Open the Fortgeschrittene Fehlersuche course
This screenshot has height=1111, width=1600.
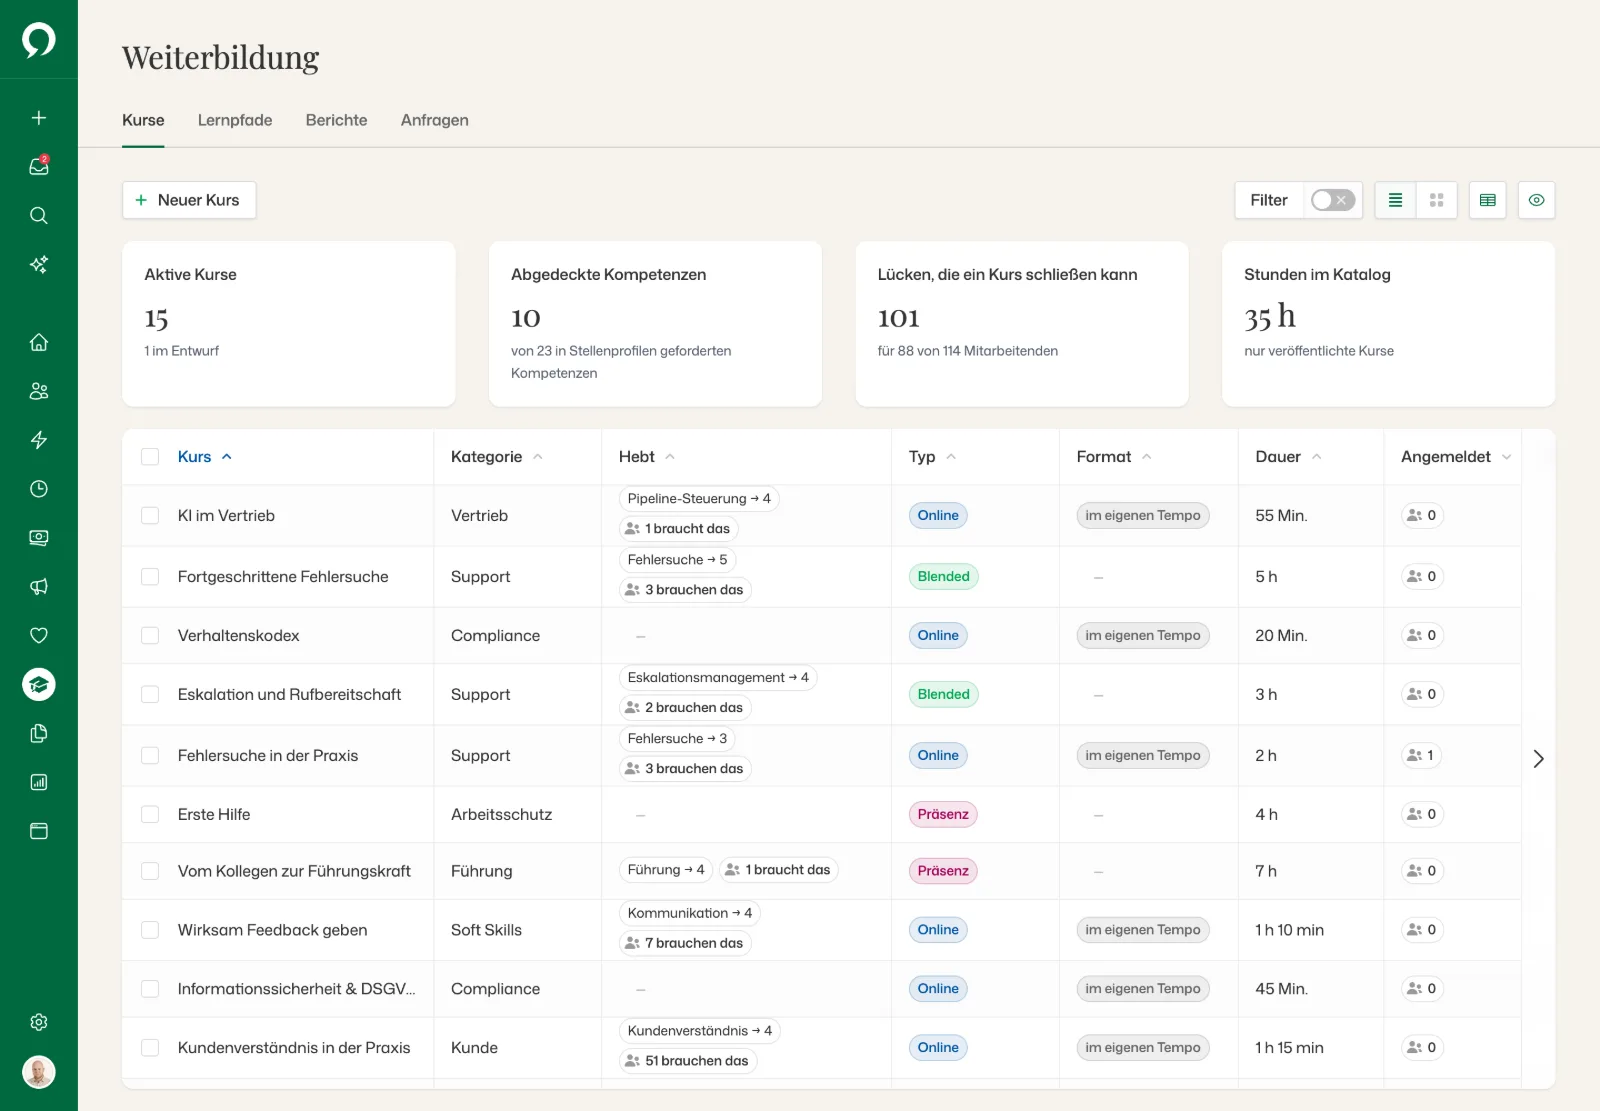[283, 577]
